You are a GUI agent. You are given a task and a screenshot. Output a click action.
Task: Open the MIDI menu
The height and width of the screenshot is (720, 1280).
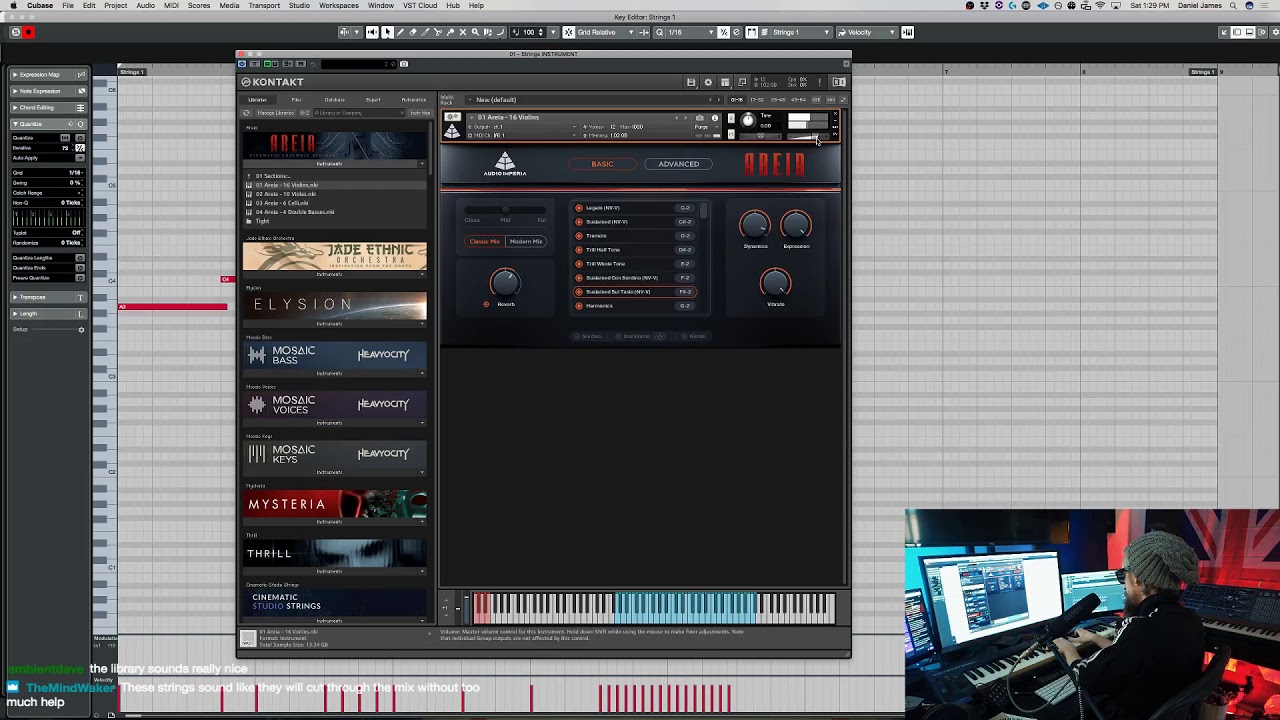pos(171,6)
